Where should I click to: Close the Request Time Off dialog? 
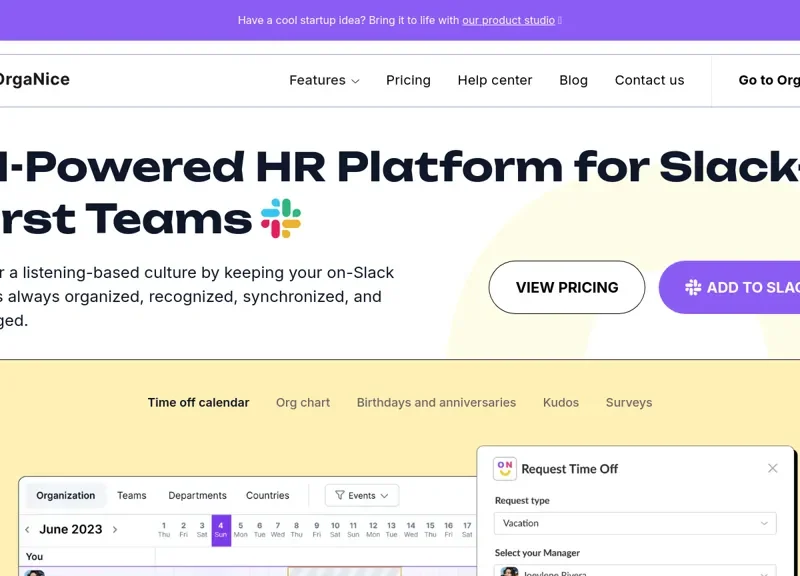click(x=772, y=468)
